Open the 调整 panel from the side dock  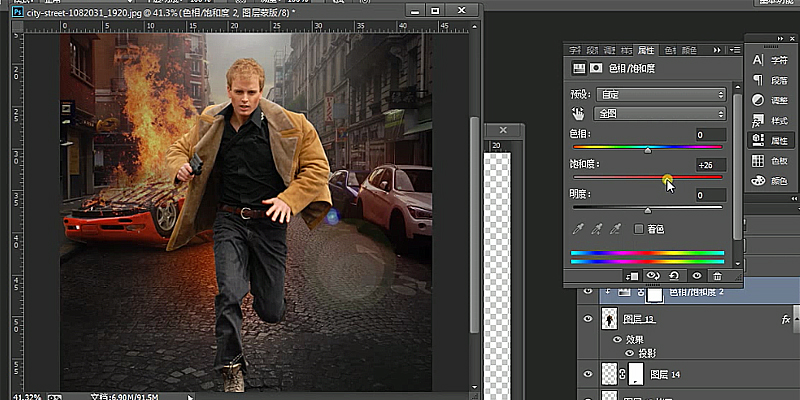(x=770, y=100)
